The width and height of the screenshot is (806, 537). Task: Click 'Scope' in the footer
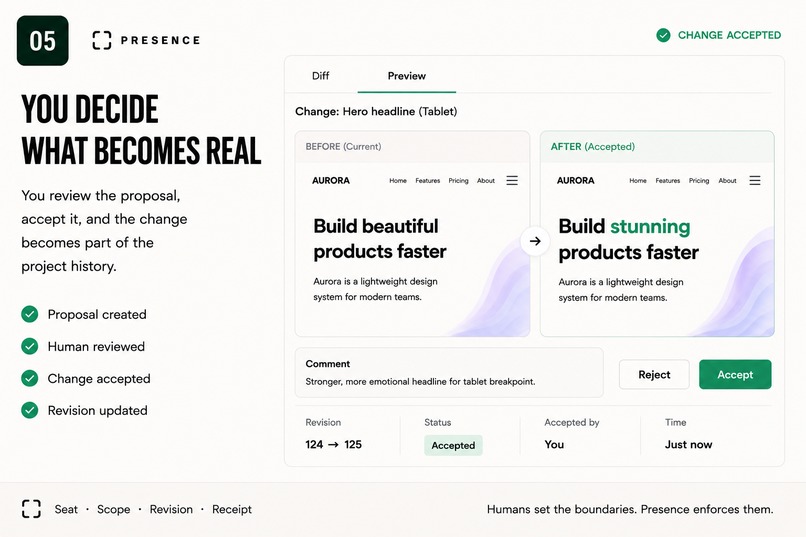114,509
